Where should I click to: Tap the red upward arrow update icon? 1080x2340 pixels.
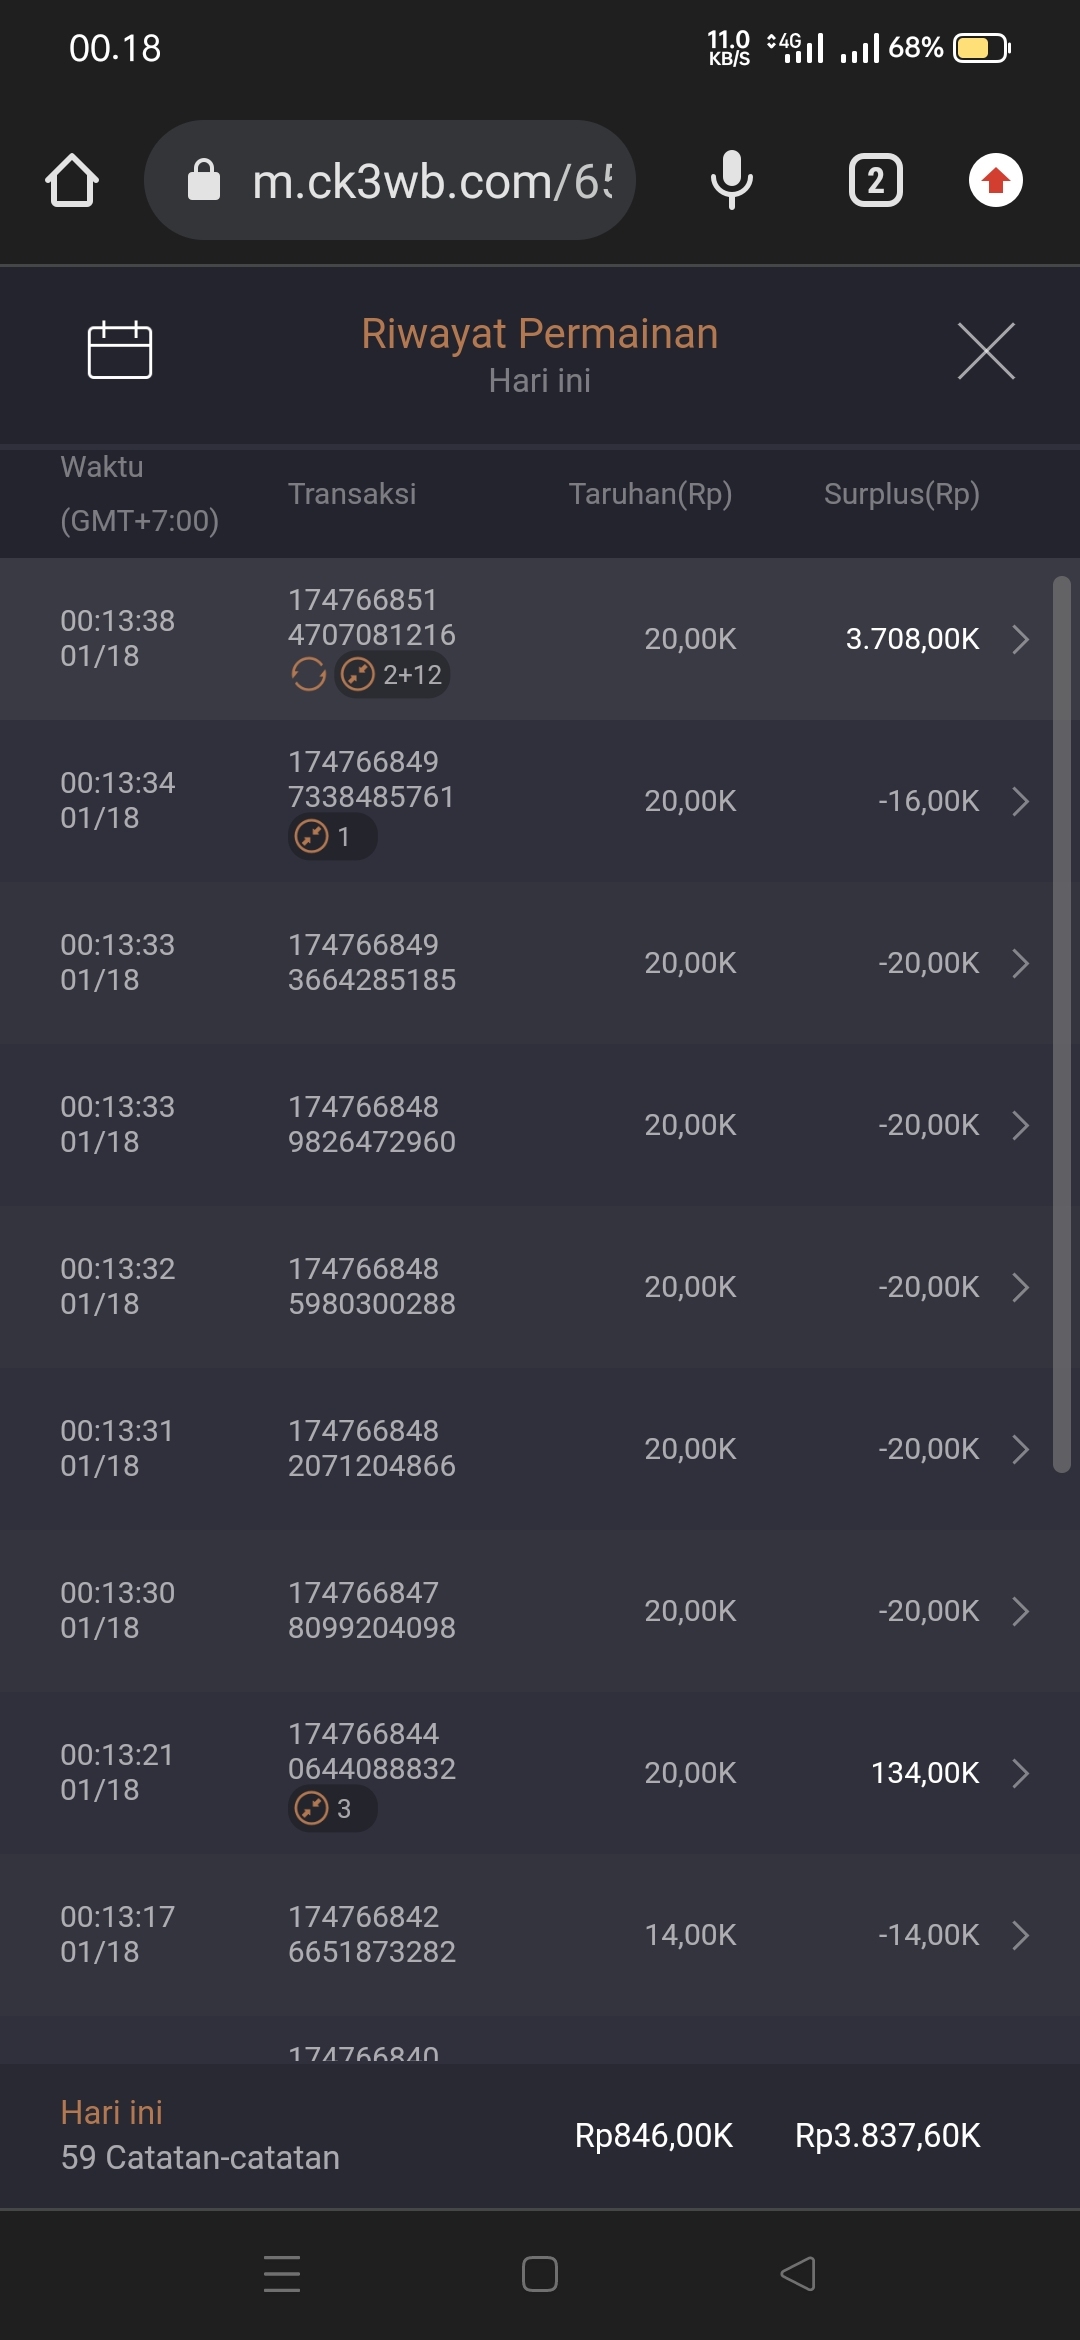[x=995, y=181]
